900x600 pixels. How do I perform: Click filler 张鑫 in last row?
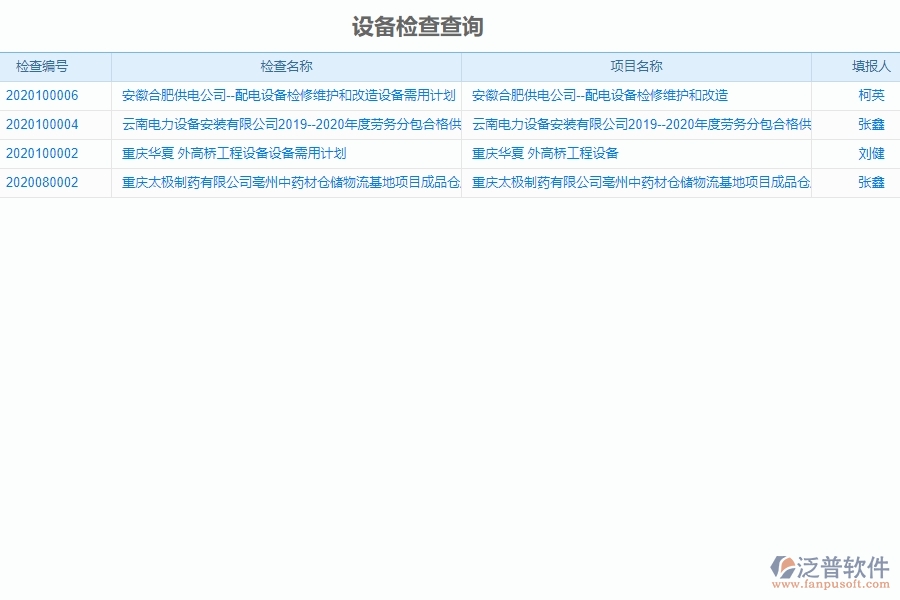pyautogui.click(x=857, y=182)
